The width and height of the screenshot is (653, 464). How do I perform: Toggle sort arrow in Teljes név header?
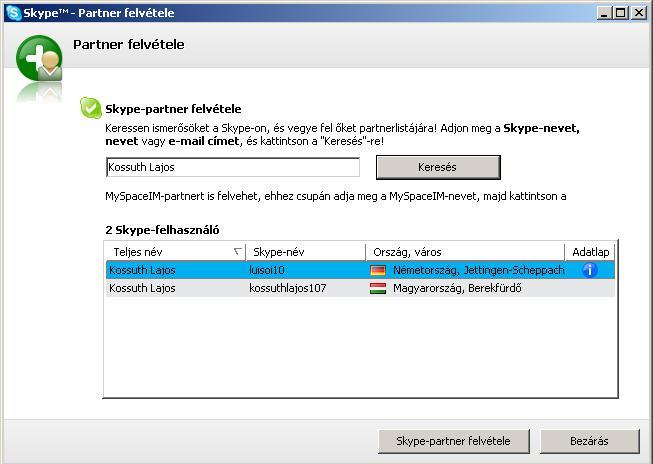[236, 252]
